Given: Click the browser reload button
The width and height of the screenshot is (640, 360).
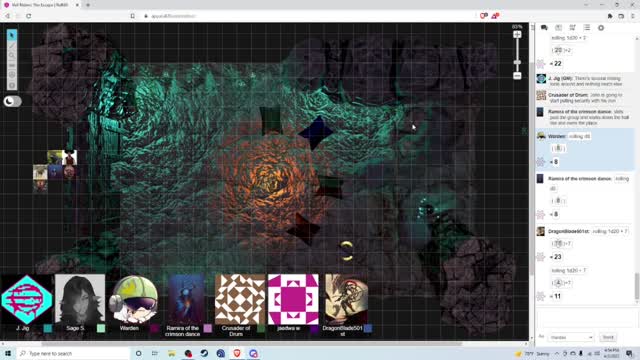Looking at the screenshot, I should point(28,16).
